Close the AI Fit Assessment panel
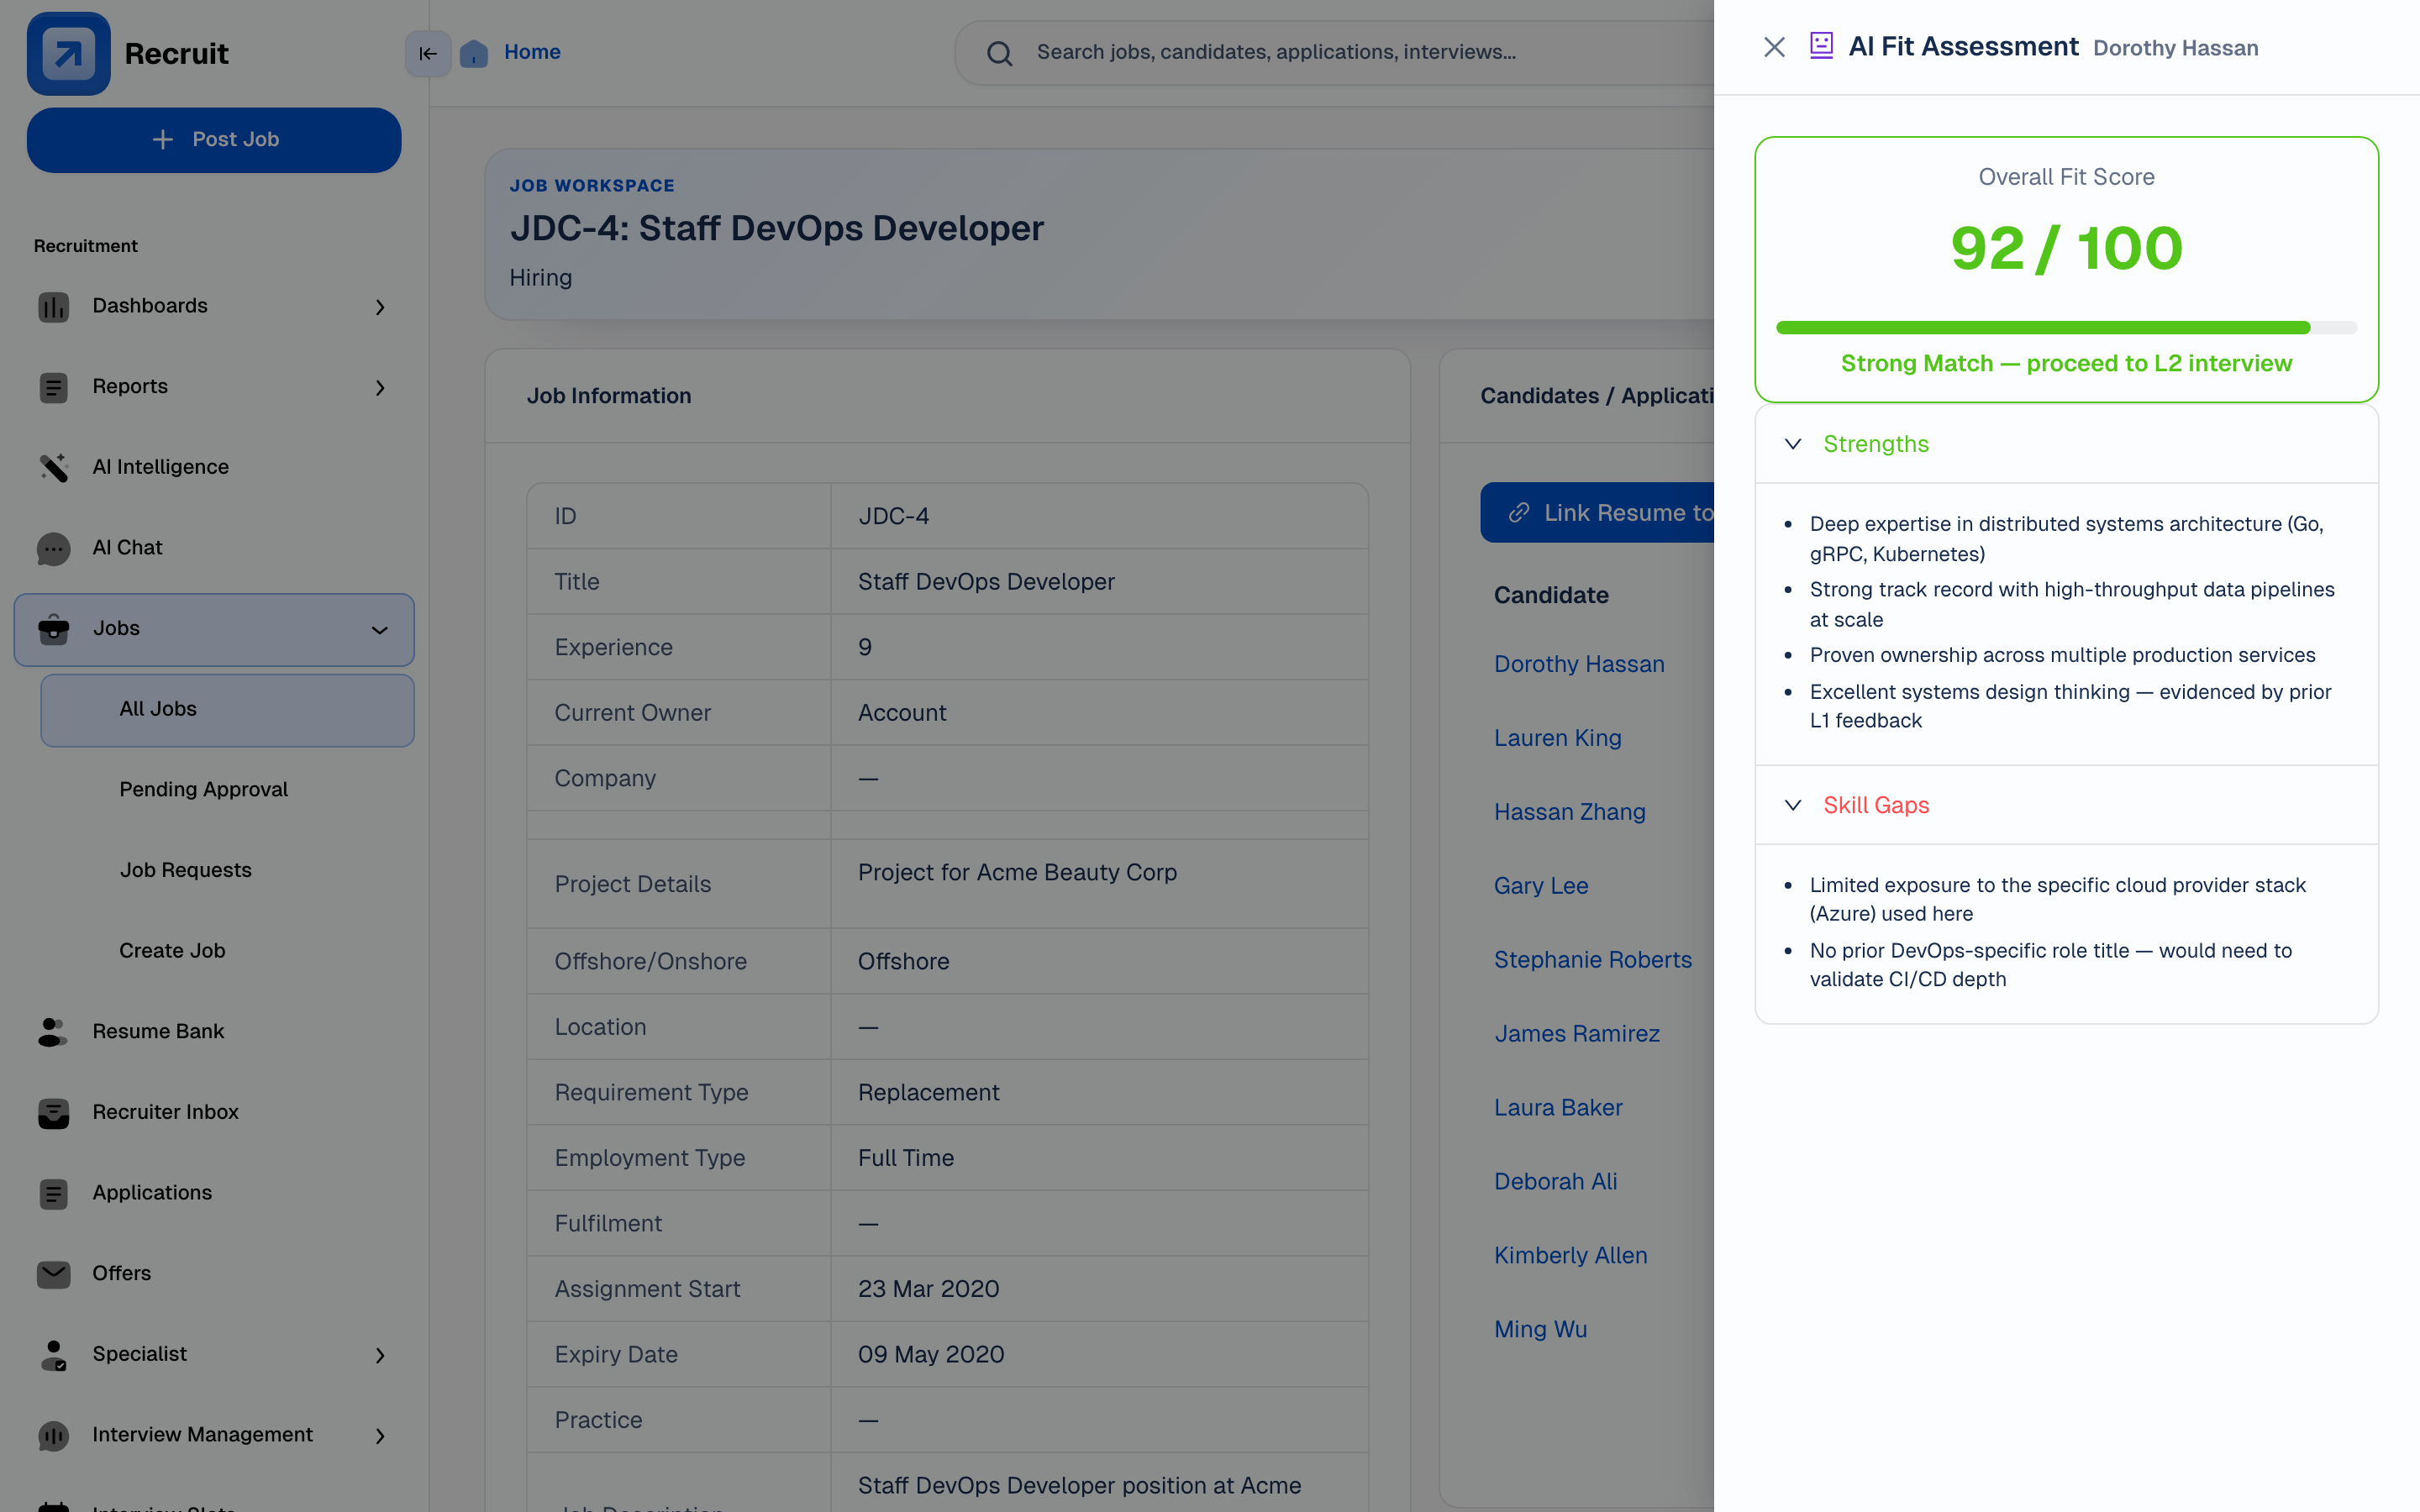 1774,47
